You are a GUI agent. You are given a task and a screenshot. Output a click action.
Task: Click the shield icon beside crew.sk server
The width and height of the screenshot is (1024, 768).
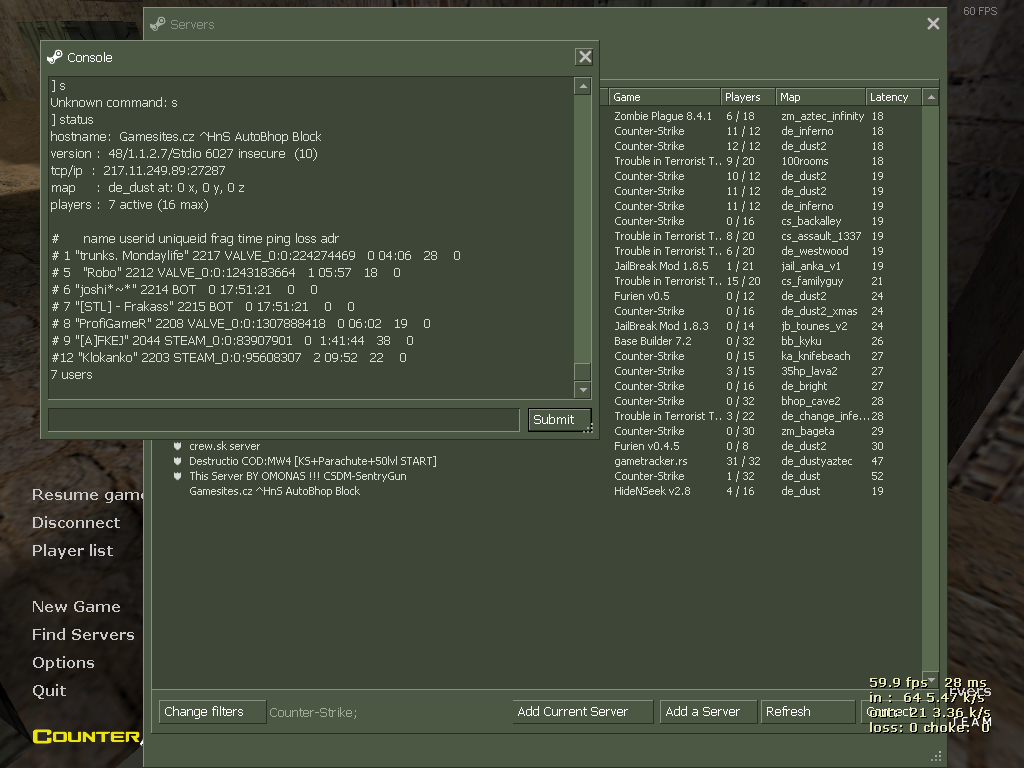click(177, 446)
